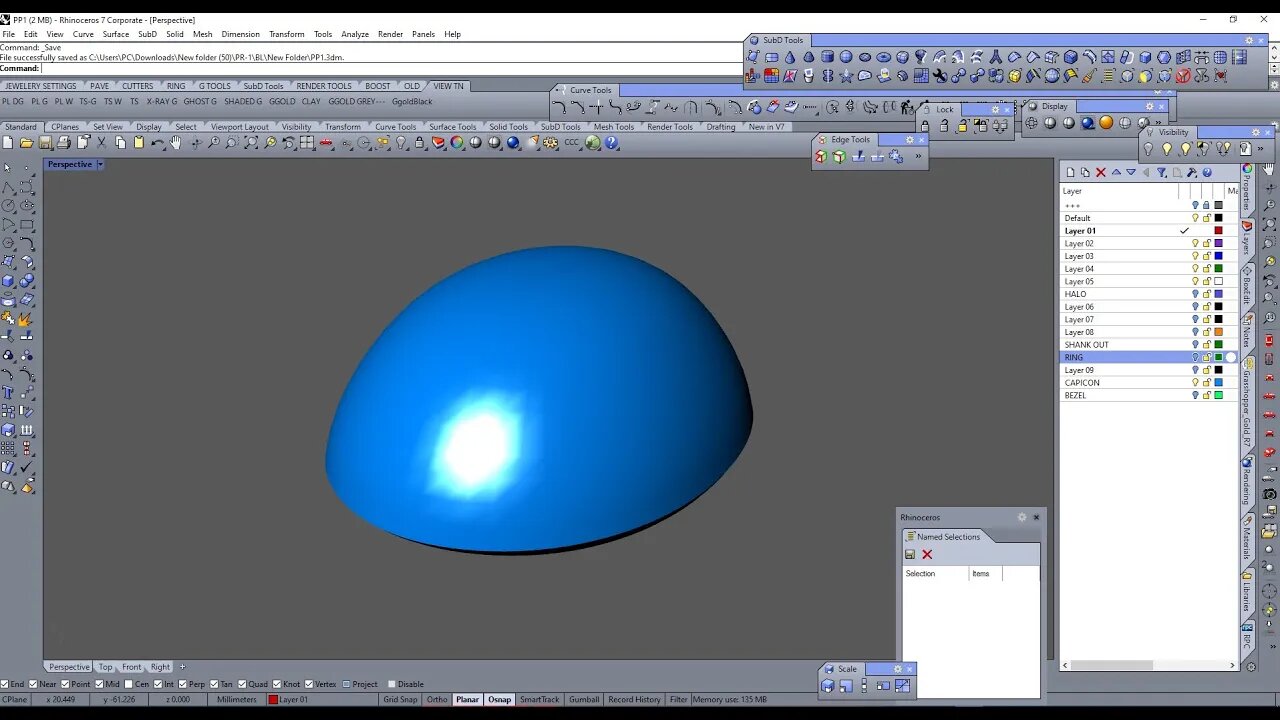Switch to the Curve Tools toolbar tab
Image resolution: width=1280 pixels, height=720 pixels.
(395, 127)
